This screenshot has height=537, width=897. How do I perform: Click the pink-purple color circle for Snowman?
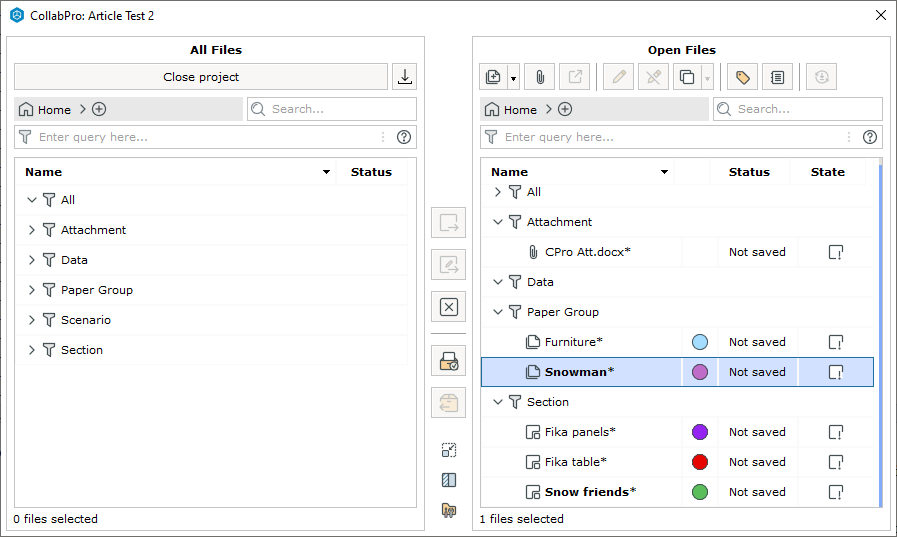point(700,372)
